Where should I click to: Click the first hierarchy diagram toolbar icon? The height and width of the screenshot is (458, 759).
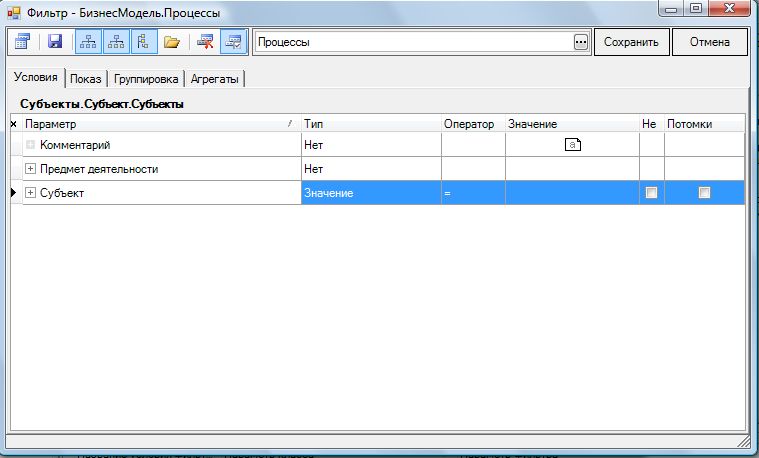pos(87,42)
